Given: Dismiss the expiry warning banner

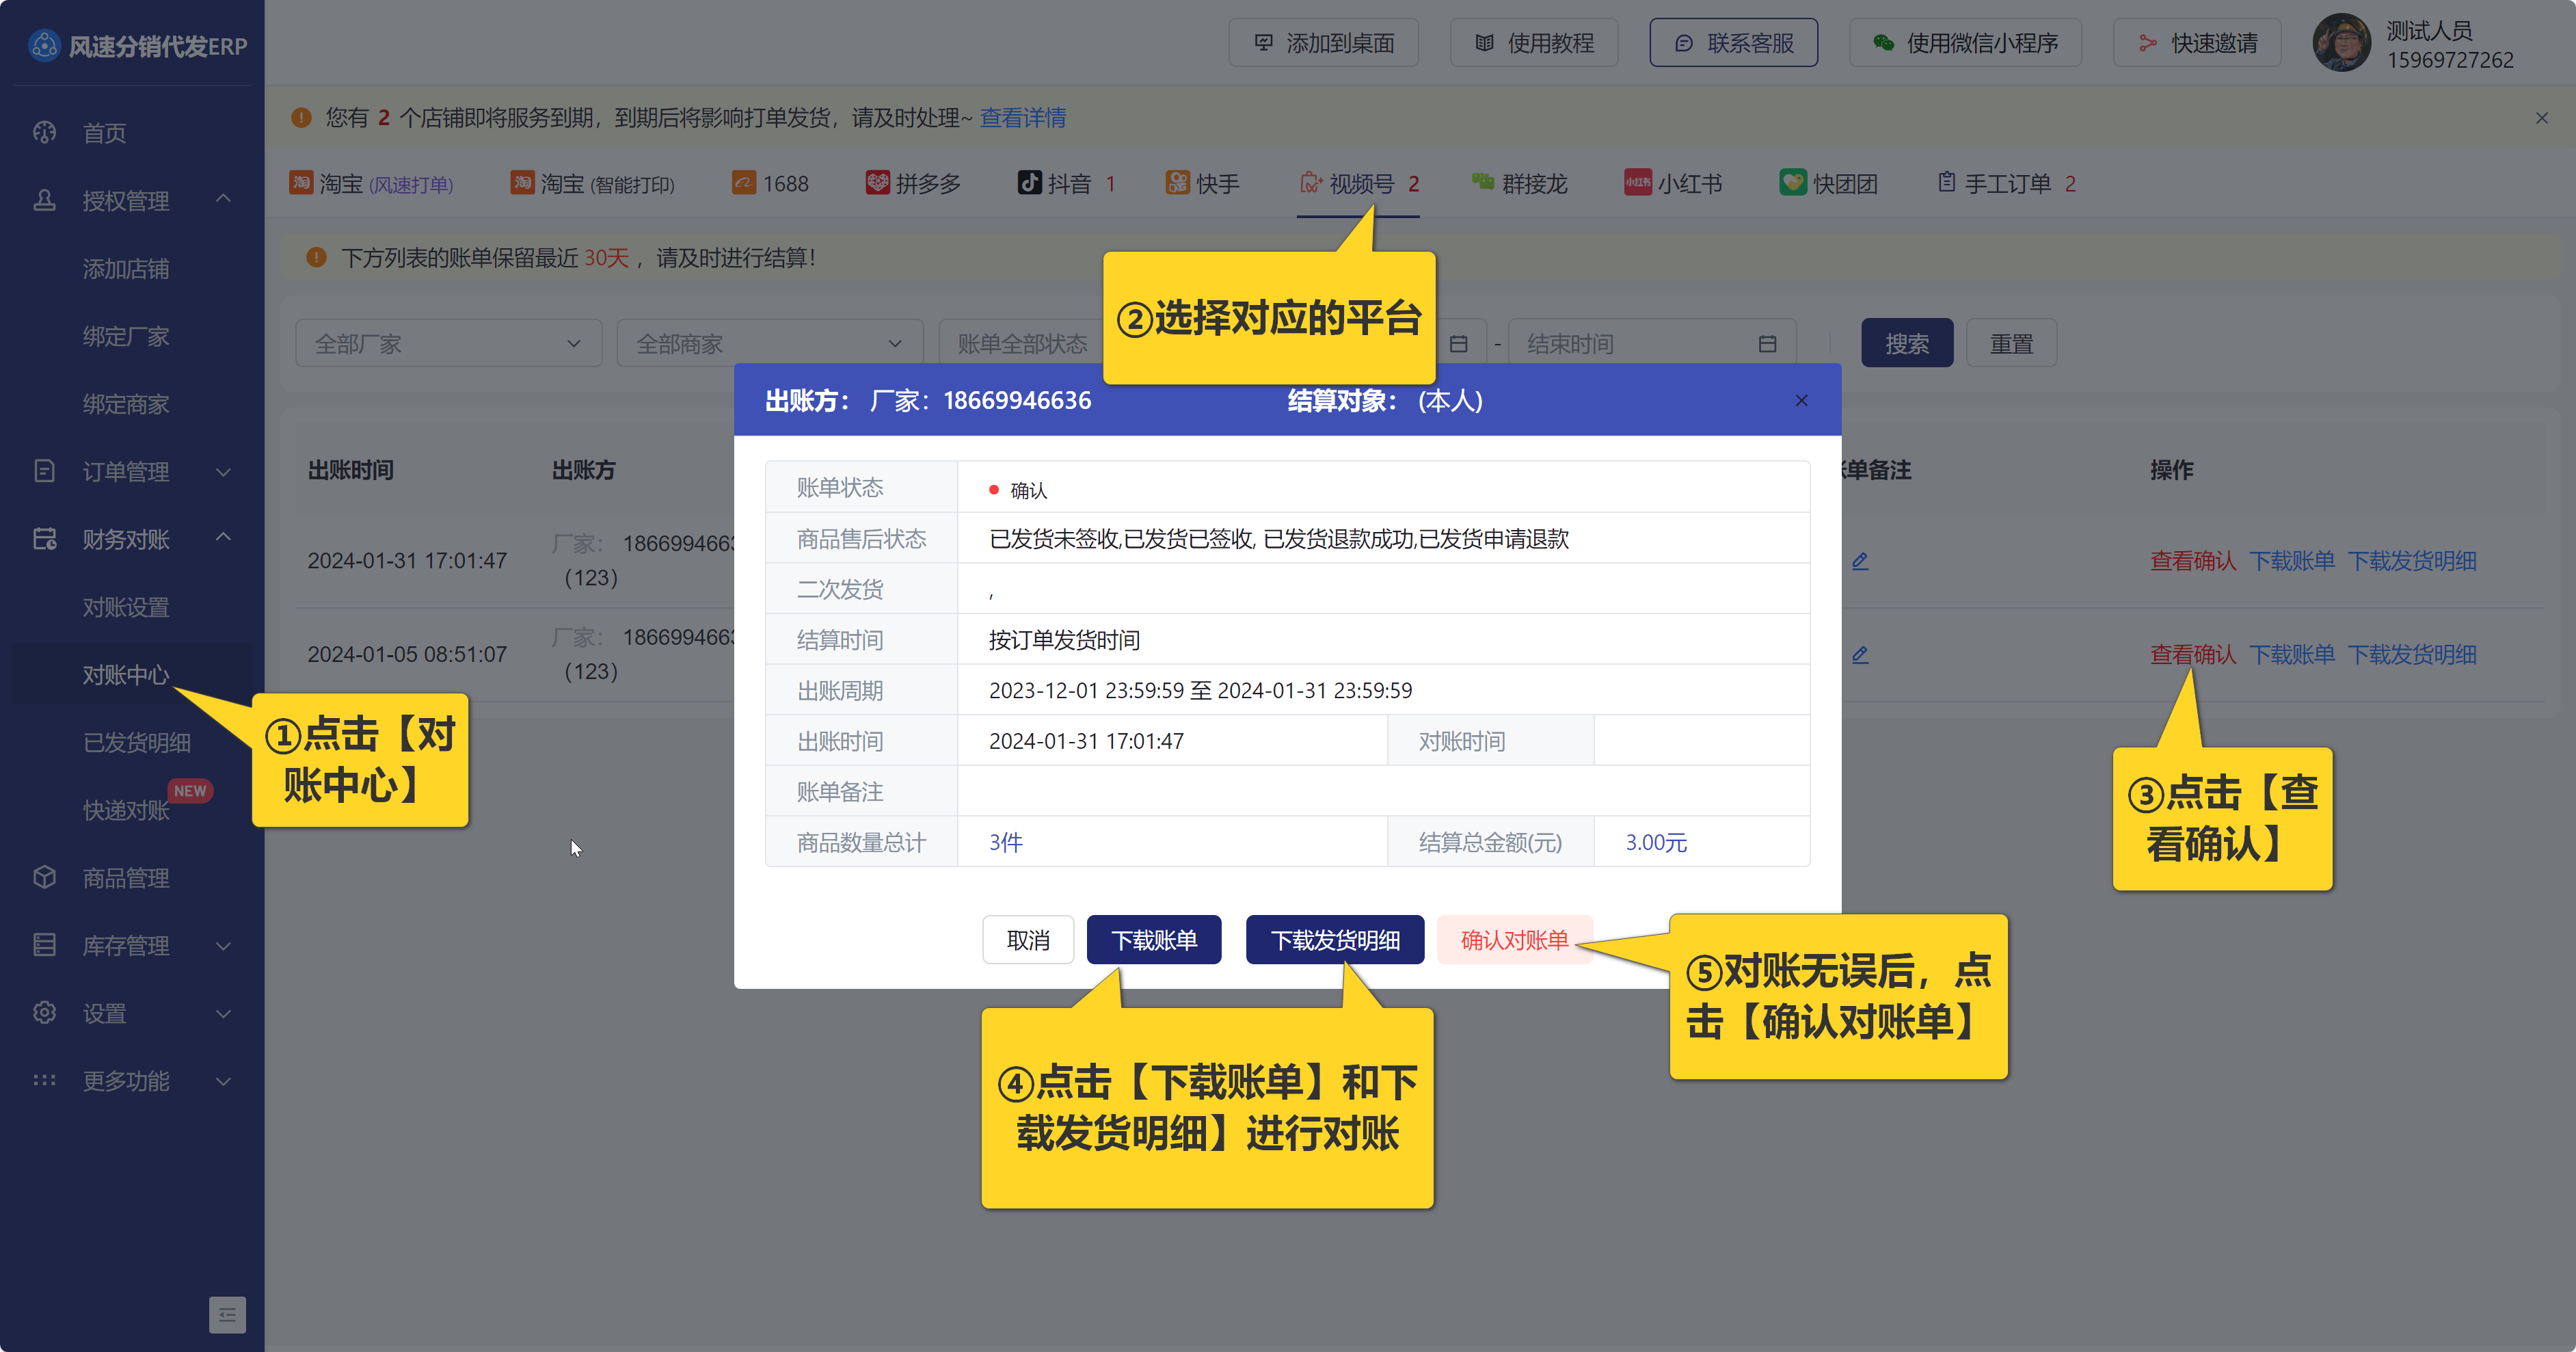Looking at the screenshot, I should pos(2541,118).
